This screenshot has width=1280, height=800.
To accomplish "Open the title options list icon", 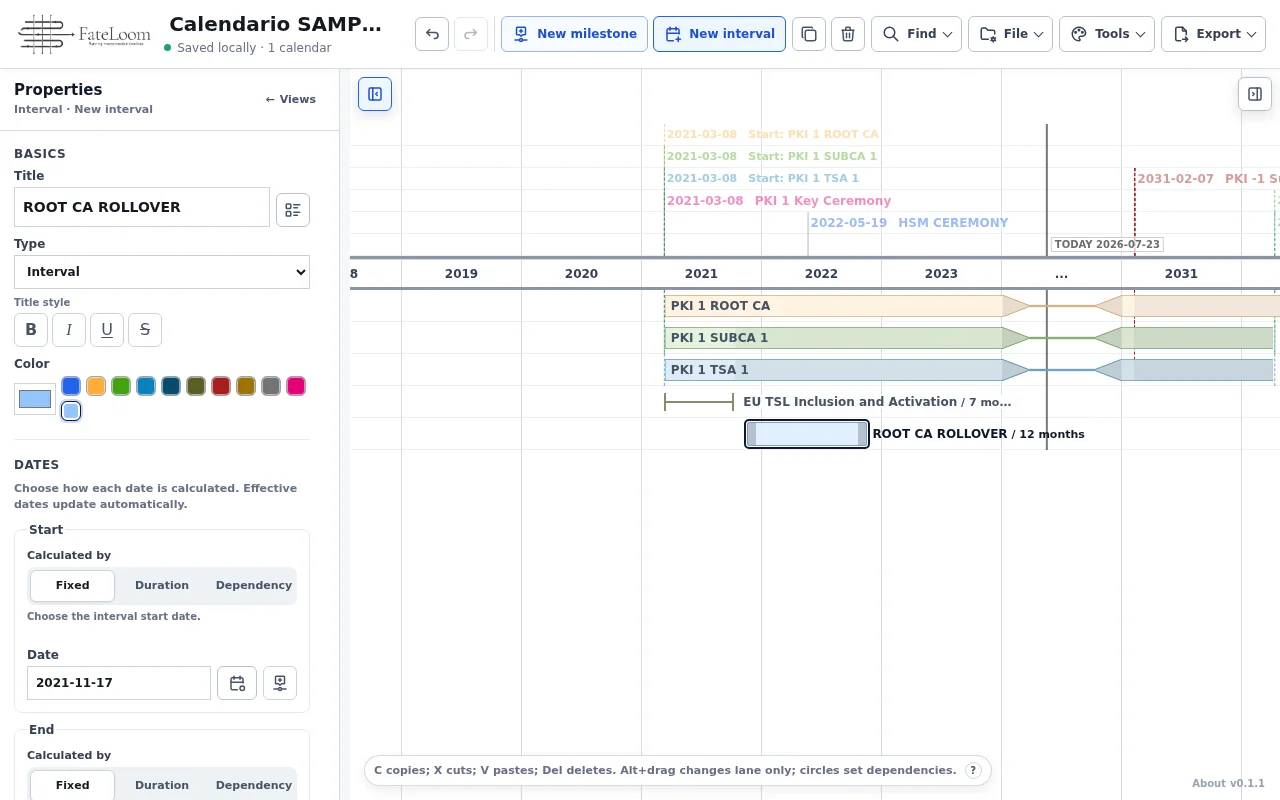I will point(293,210).
